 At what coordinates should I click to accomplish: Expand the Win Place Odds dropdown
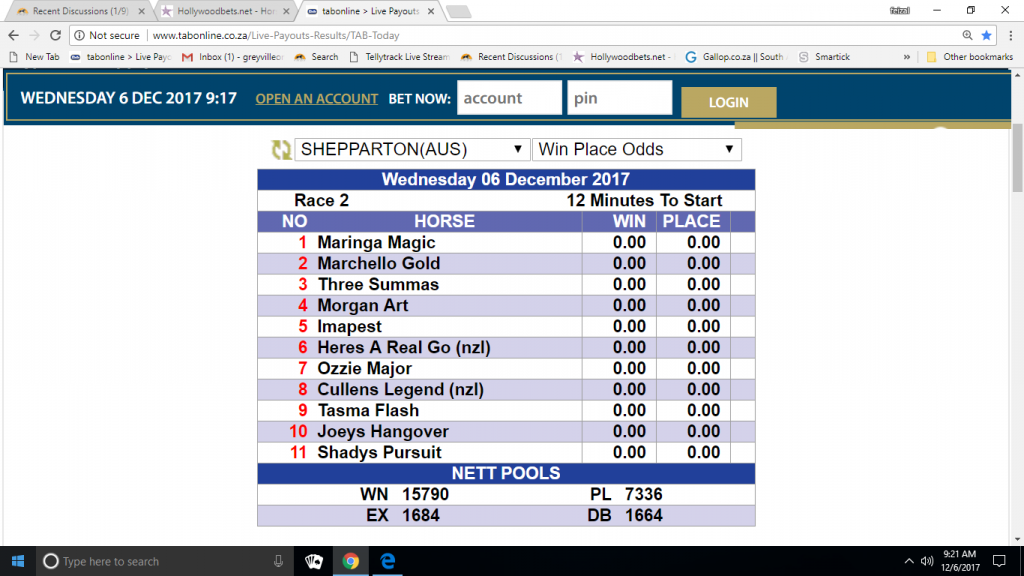click(636, 150)
